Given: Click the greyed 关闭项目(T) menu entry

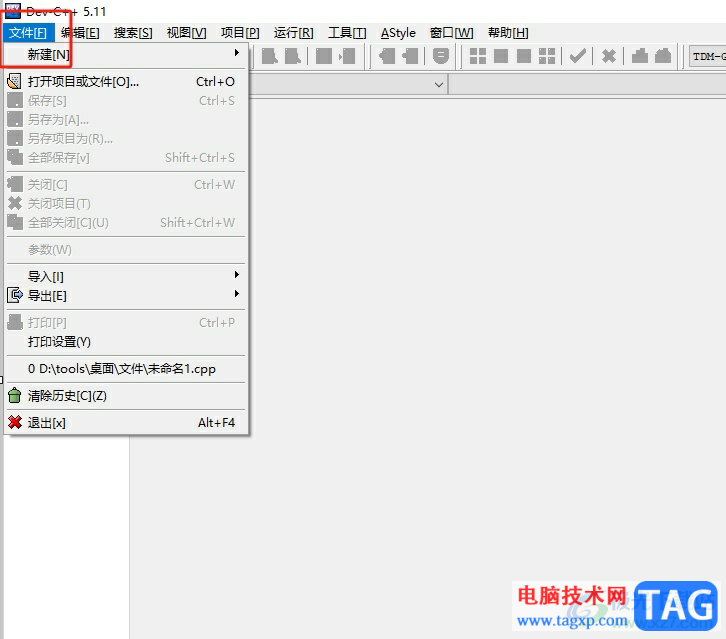Looking at the screenshot, I should 126,204.
